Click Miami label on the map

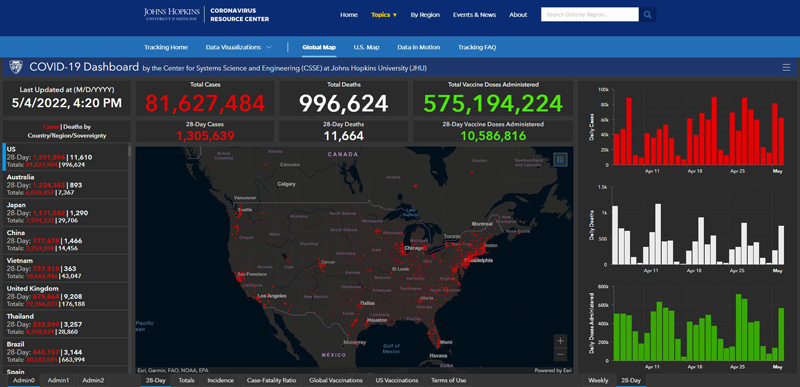coord(446,342)
